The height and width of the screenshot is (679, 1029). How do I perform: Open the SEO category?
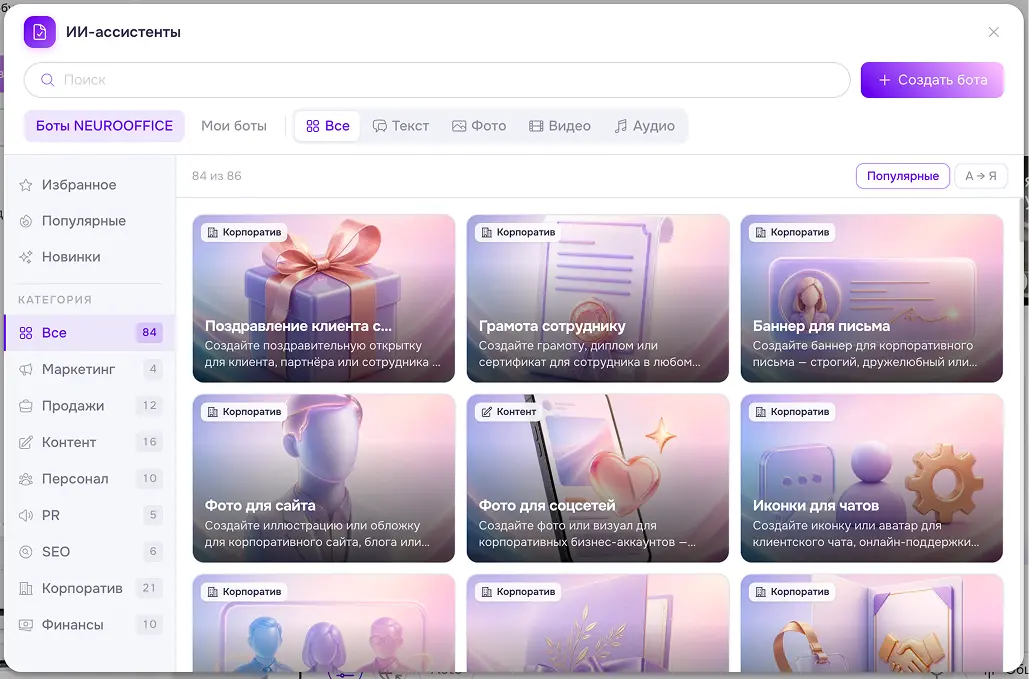pos(90,552)
